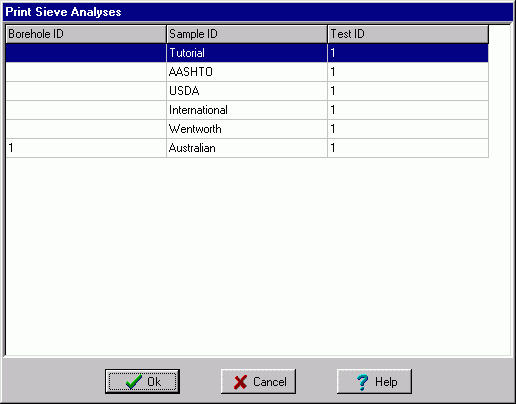Click empty Borehole ID cell beside AASHTO
This screenshot has height=404, width=516.
point(86,72)
